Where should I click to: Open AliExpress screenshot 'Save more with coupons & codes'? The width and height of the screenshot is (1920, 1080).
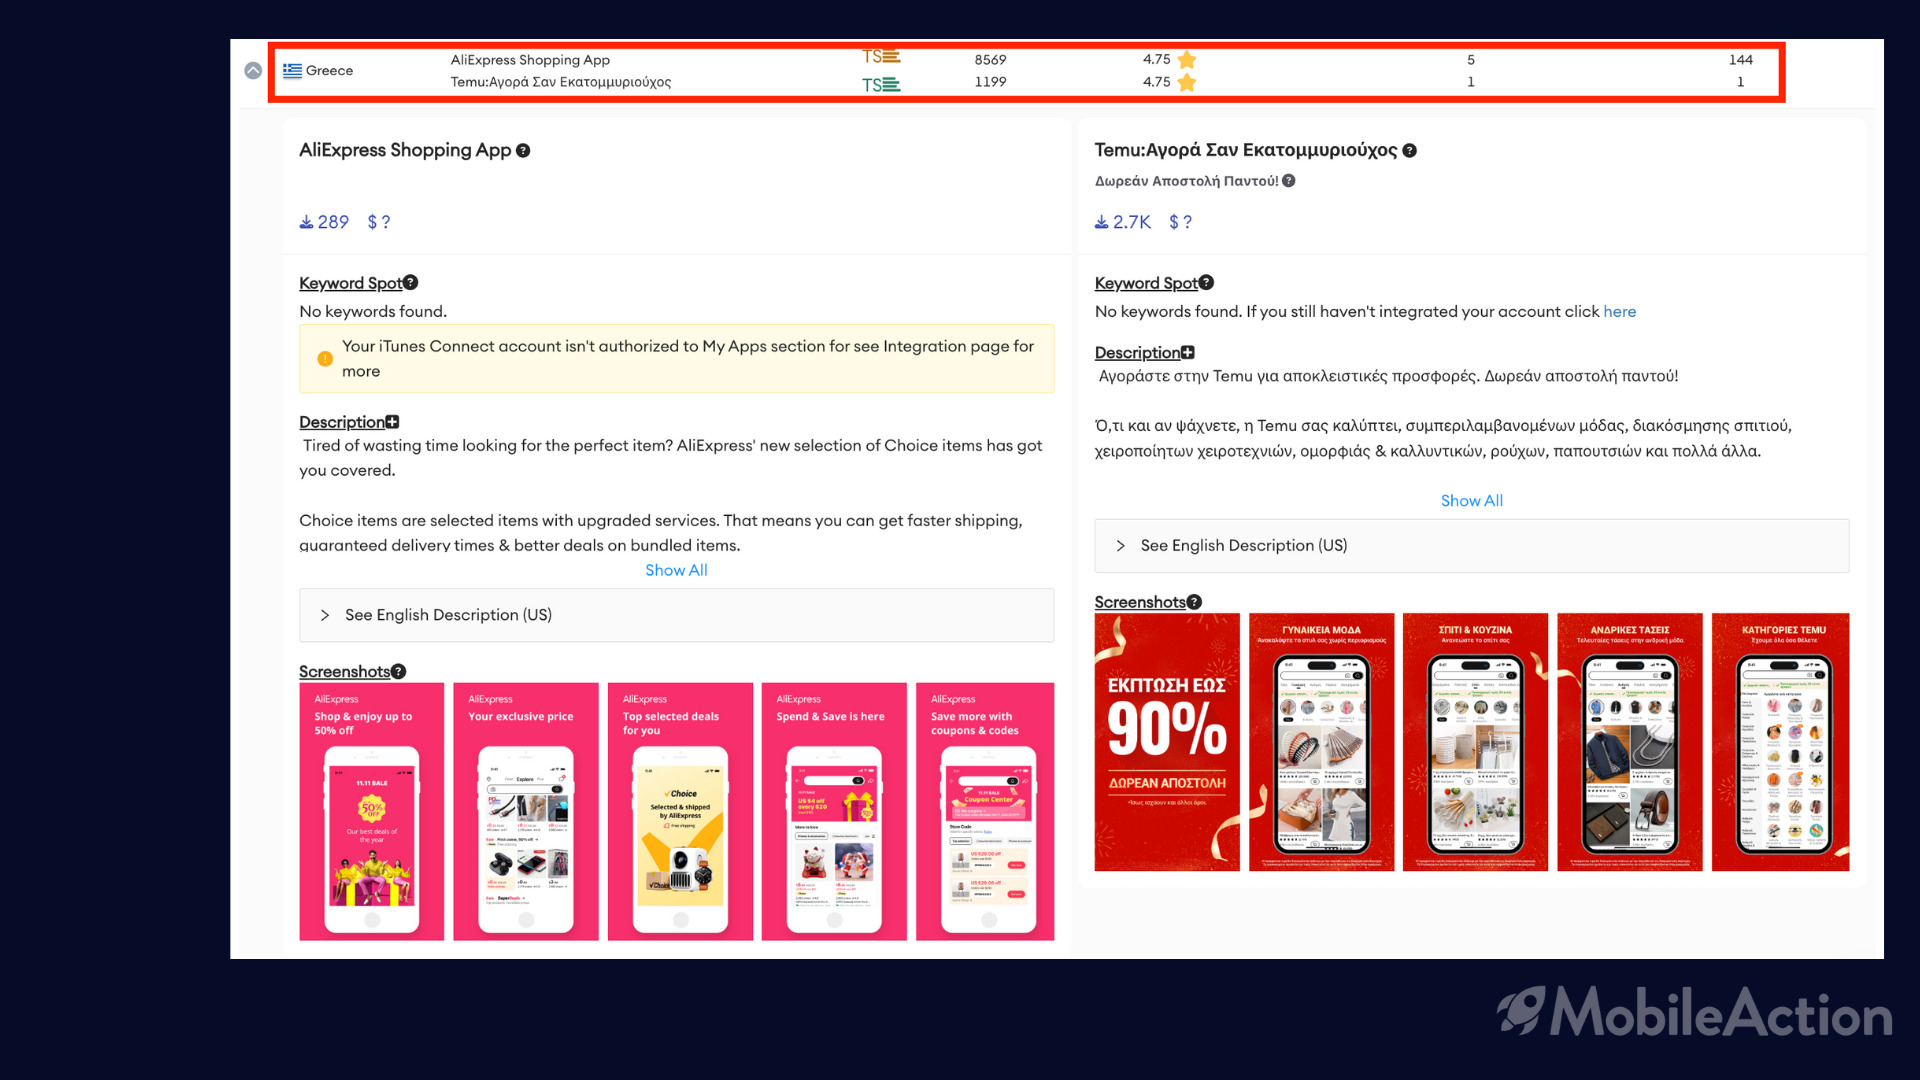pyautogui.click(x=985, y=812)
